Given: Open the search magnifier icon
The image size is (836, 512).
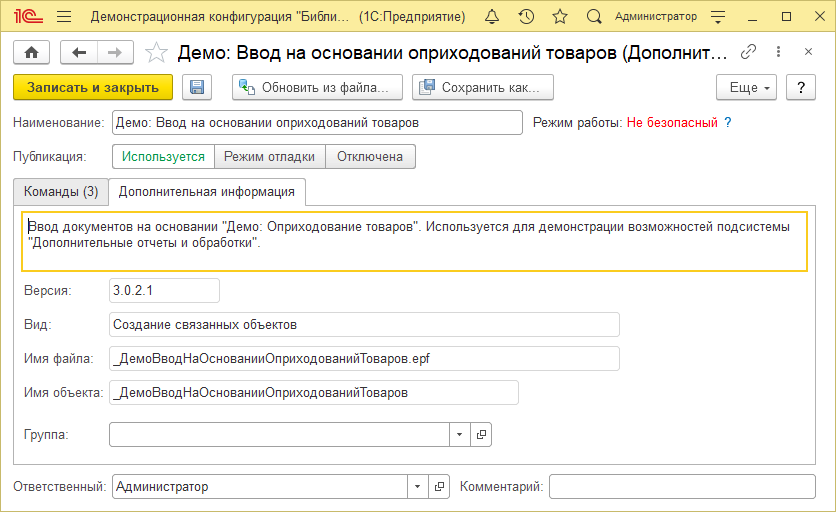Looking at the screenshot, I should 593,17.
